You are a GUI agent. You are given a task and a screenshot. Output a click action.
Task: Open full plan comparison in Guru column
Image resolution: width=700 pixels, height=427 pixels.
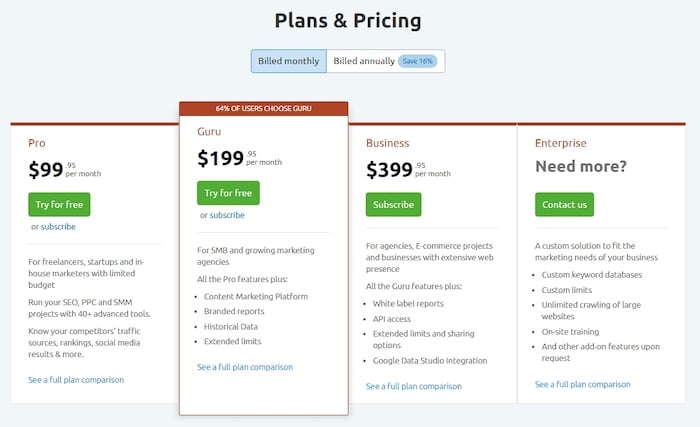(245, 367)
